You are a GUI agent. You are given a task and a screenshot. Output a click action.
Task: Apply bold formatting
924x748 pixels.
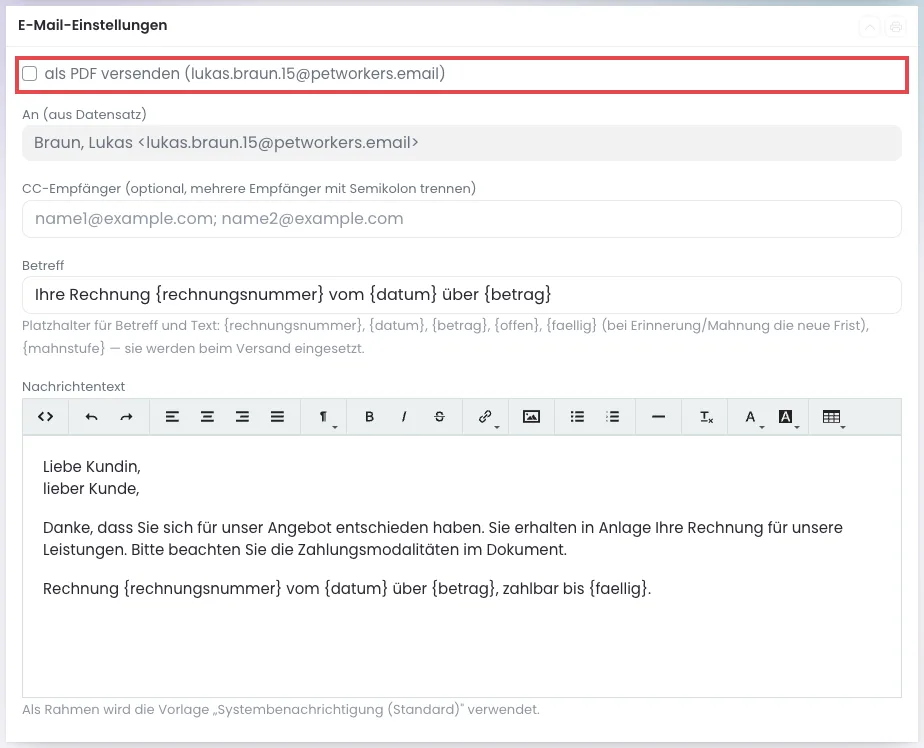(x=369, y=417)
